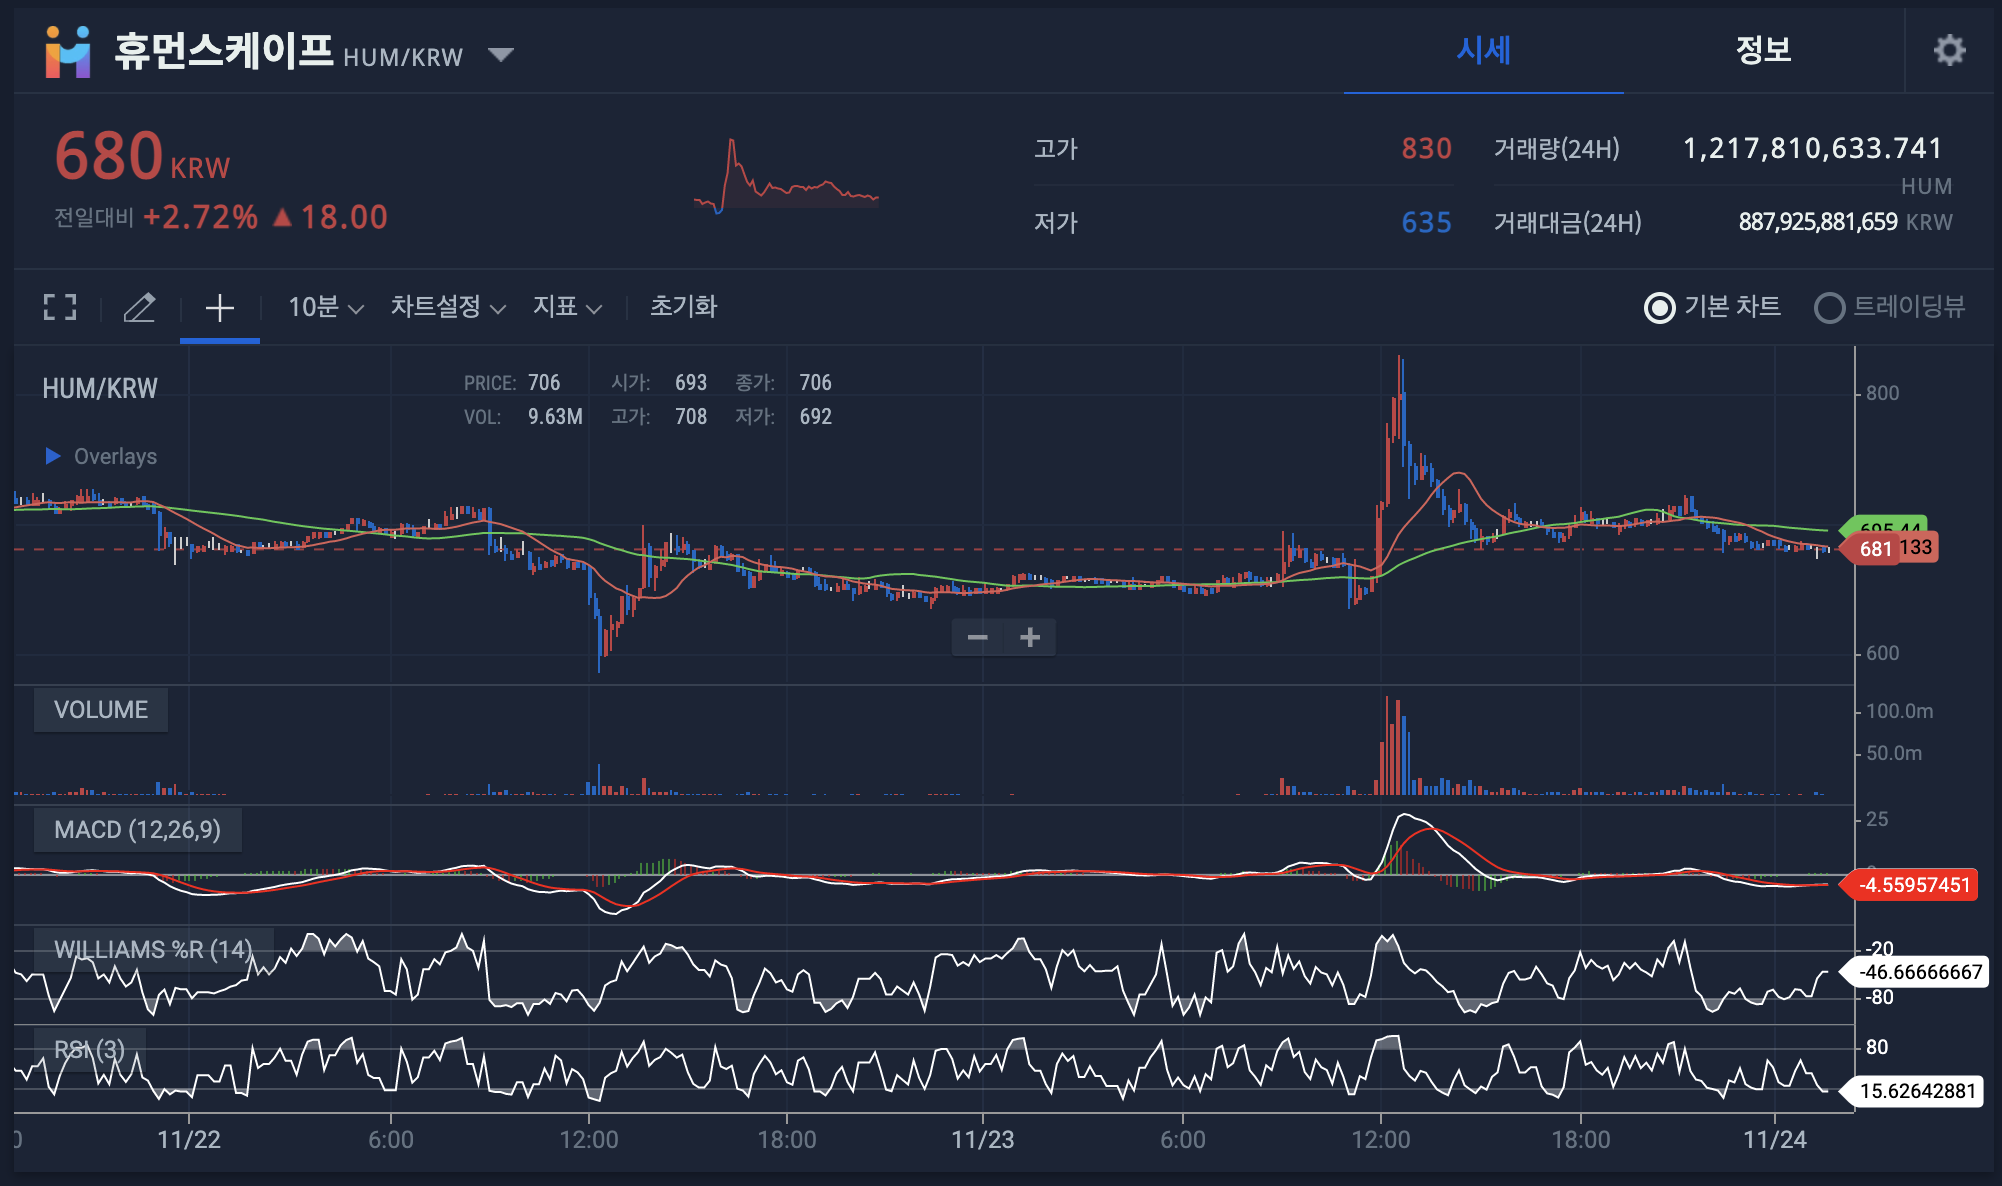
Task: Open the 10분 interval dropdown
Action: [x=325, y=307]
